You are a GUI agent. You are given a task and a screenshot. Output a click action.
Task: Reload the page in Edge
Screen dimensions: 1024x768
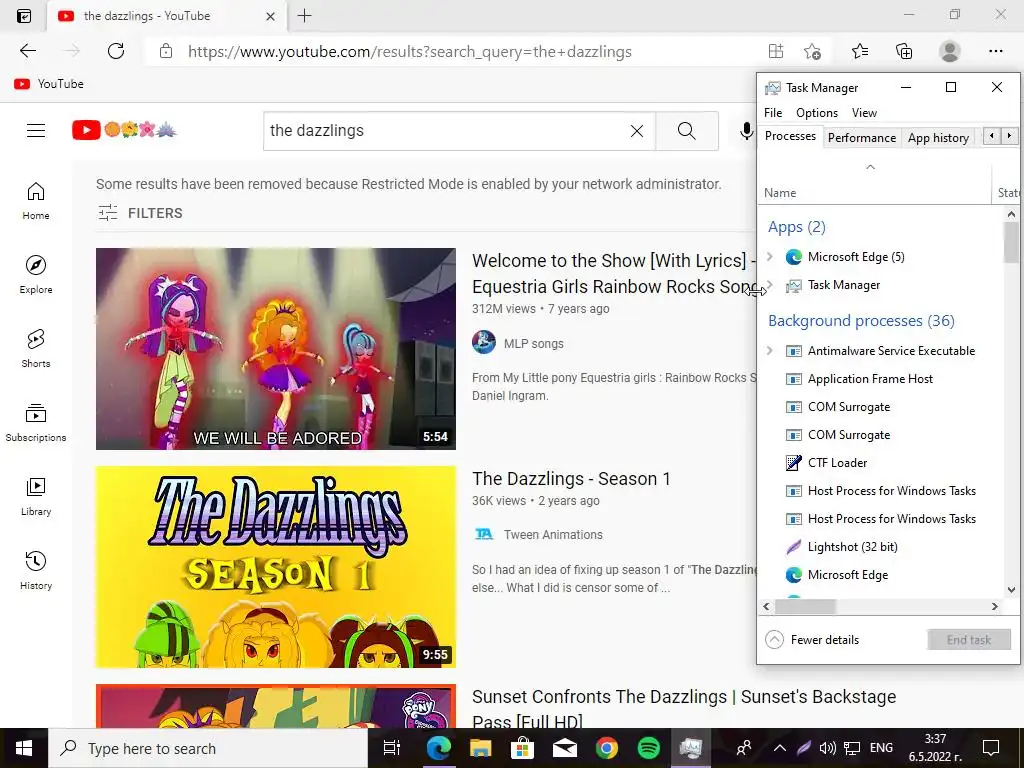(x=116, y=51)
